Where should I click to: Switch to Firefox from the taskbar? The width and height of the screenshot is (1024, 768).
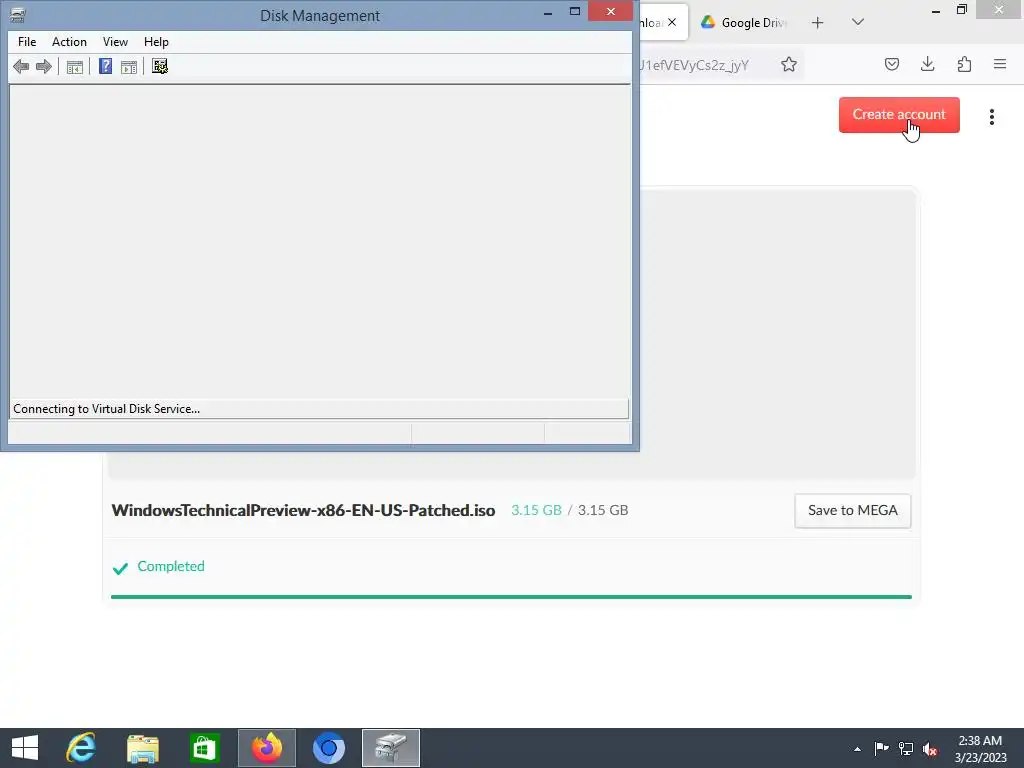tap(266, 748)
